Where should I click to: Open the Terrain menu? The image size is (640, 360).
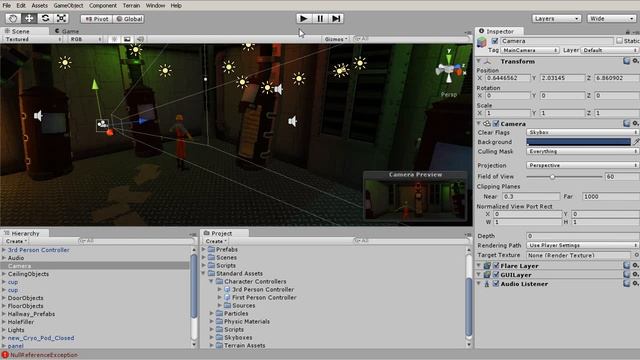(131, 5)
